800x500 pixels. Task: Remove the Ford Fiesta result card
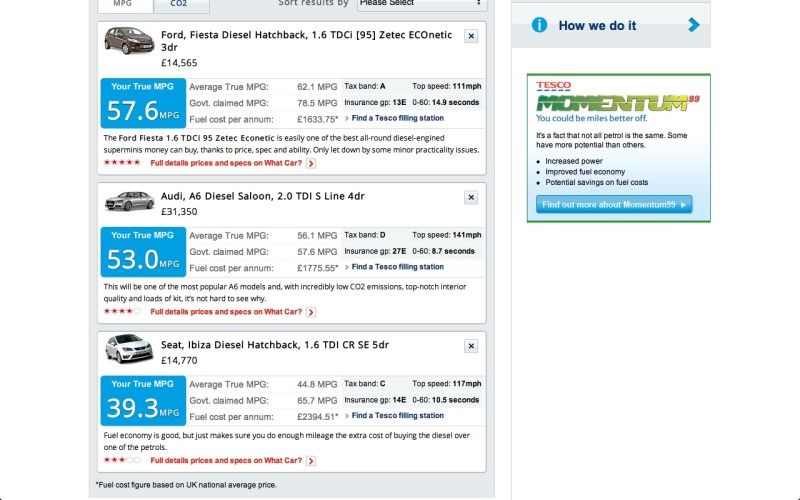point(470,36)
